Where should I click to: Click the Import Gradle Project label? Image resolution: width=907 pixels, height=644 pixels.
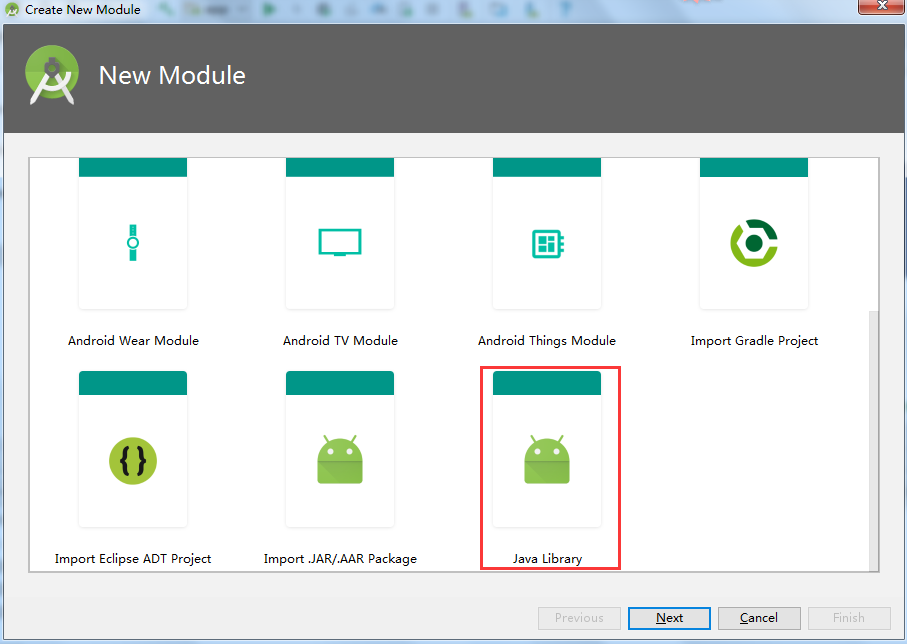point(754,341)
